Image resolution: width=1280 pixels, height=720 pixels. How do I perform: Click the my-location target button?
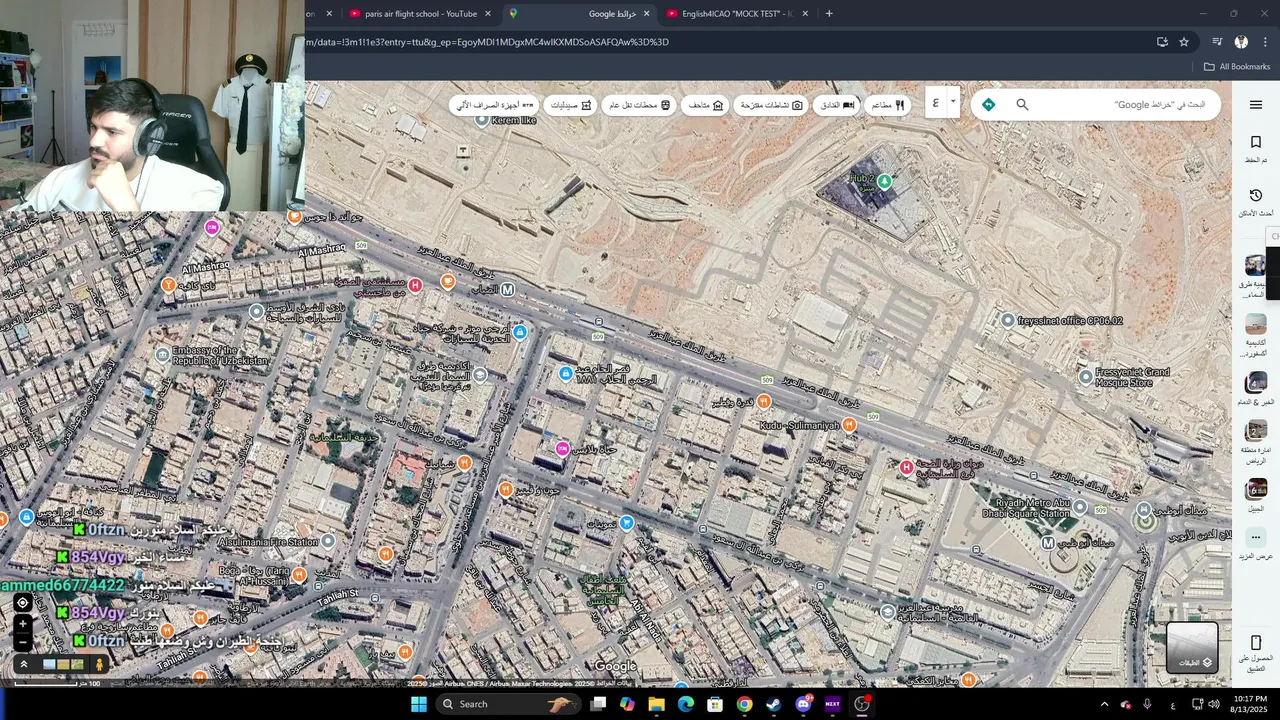pos(22,602)
